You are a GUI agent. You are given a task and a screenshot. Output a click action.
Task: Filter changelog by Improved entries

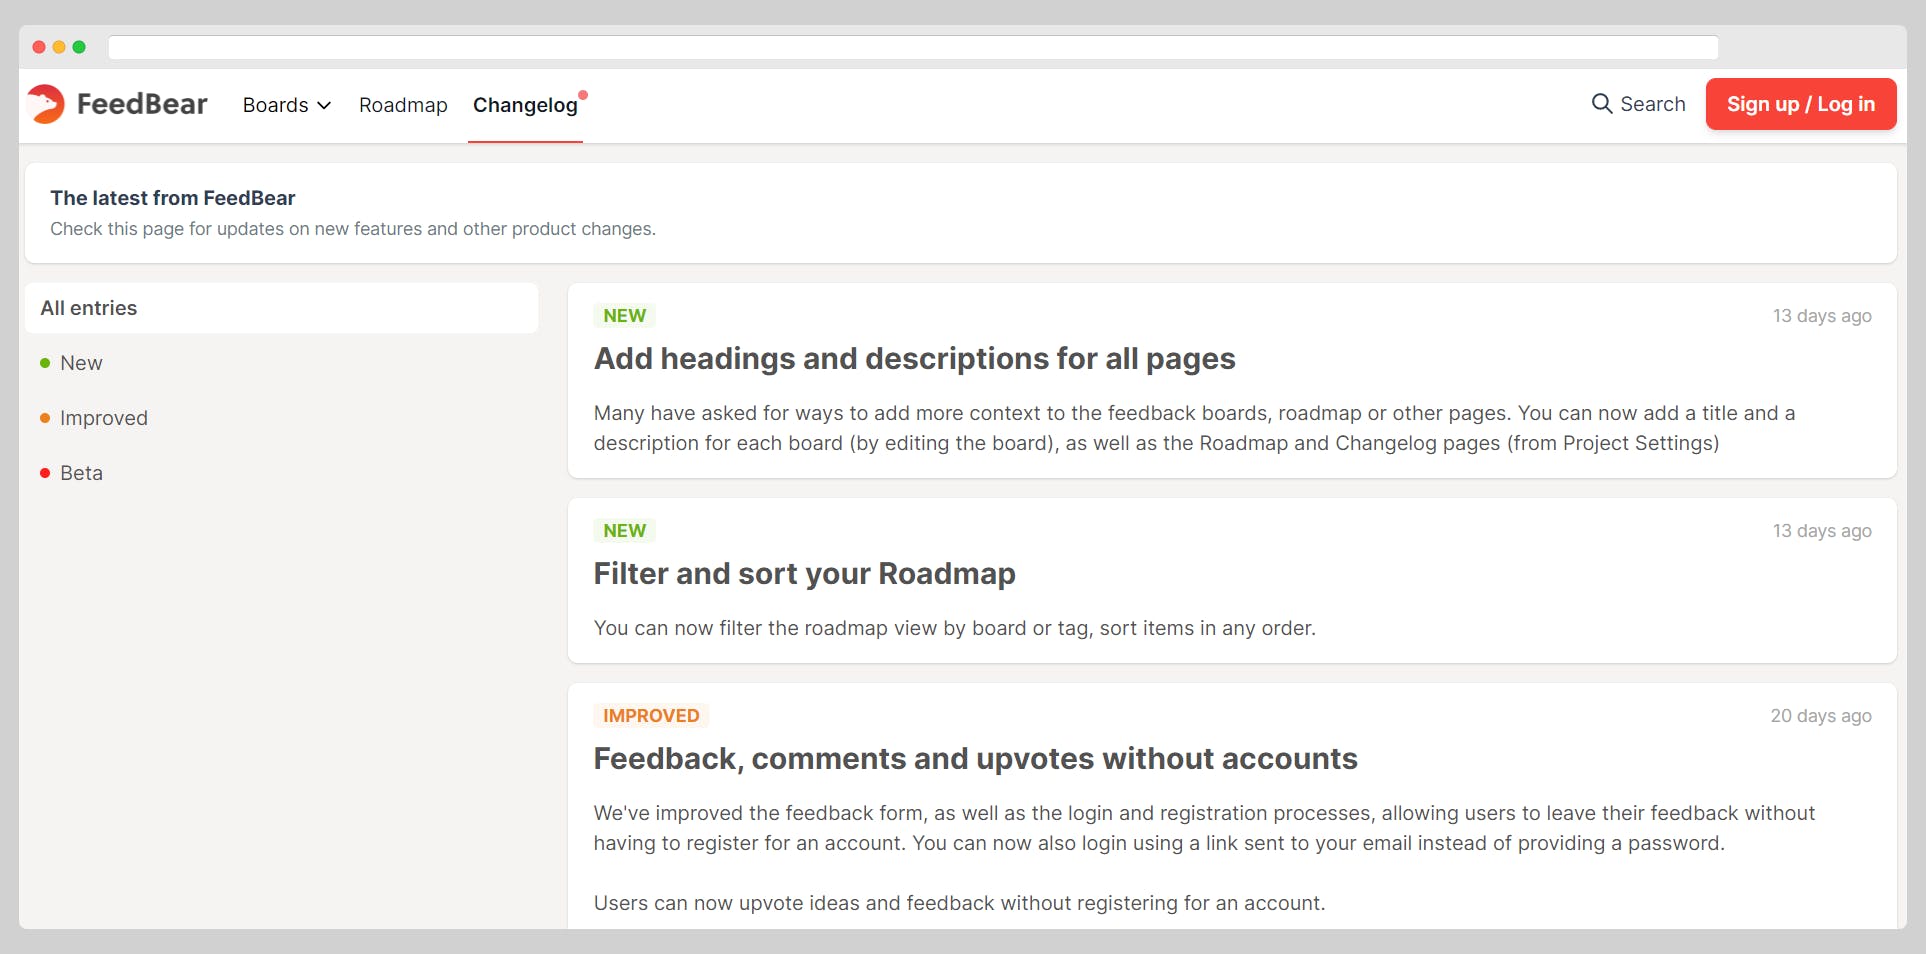click(x=104, y=418)
